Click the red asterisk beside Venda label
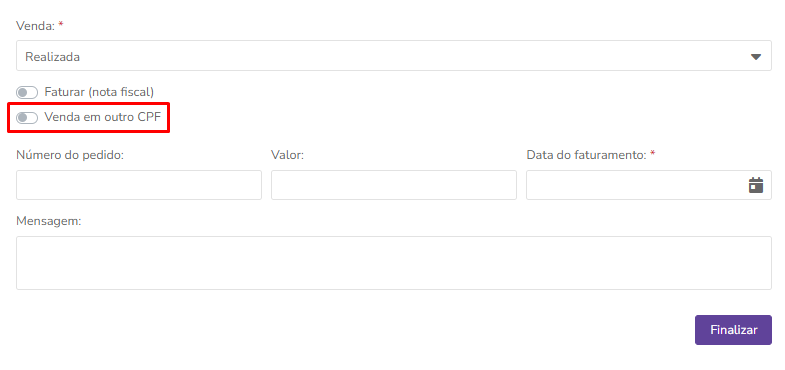 61,24
